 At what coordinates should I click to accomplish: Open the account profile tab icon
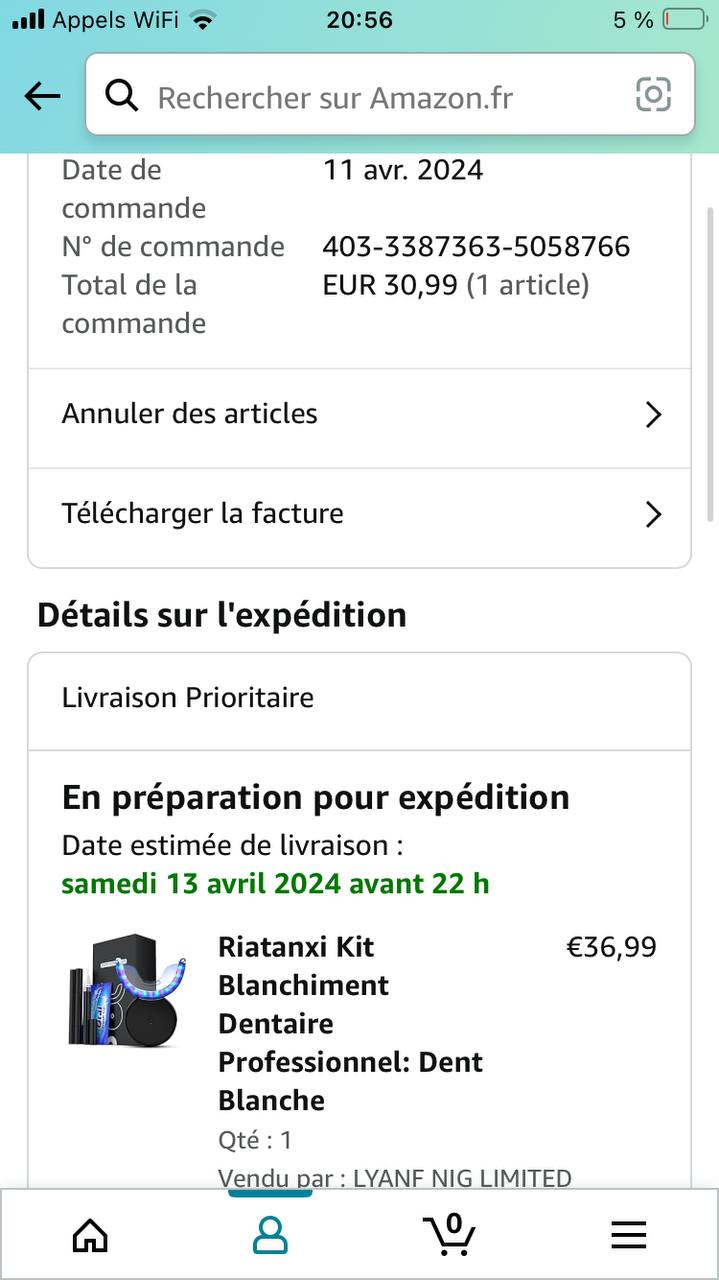[x=270, y=1235]
